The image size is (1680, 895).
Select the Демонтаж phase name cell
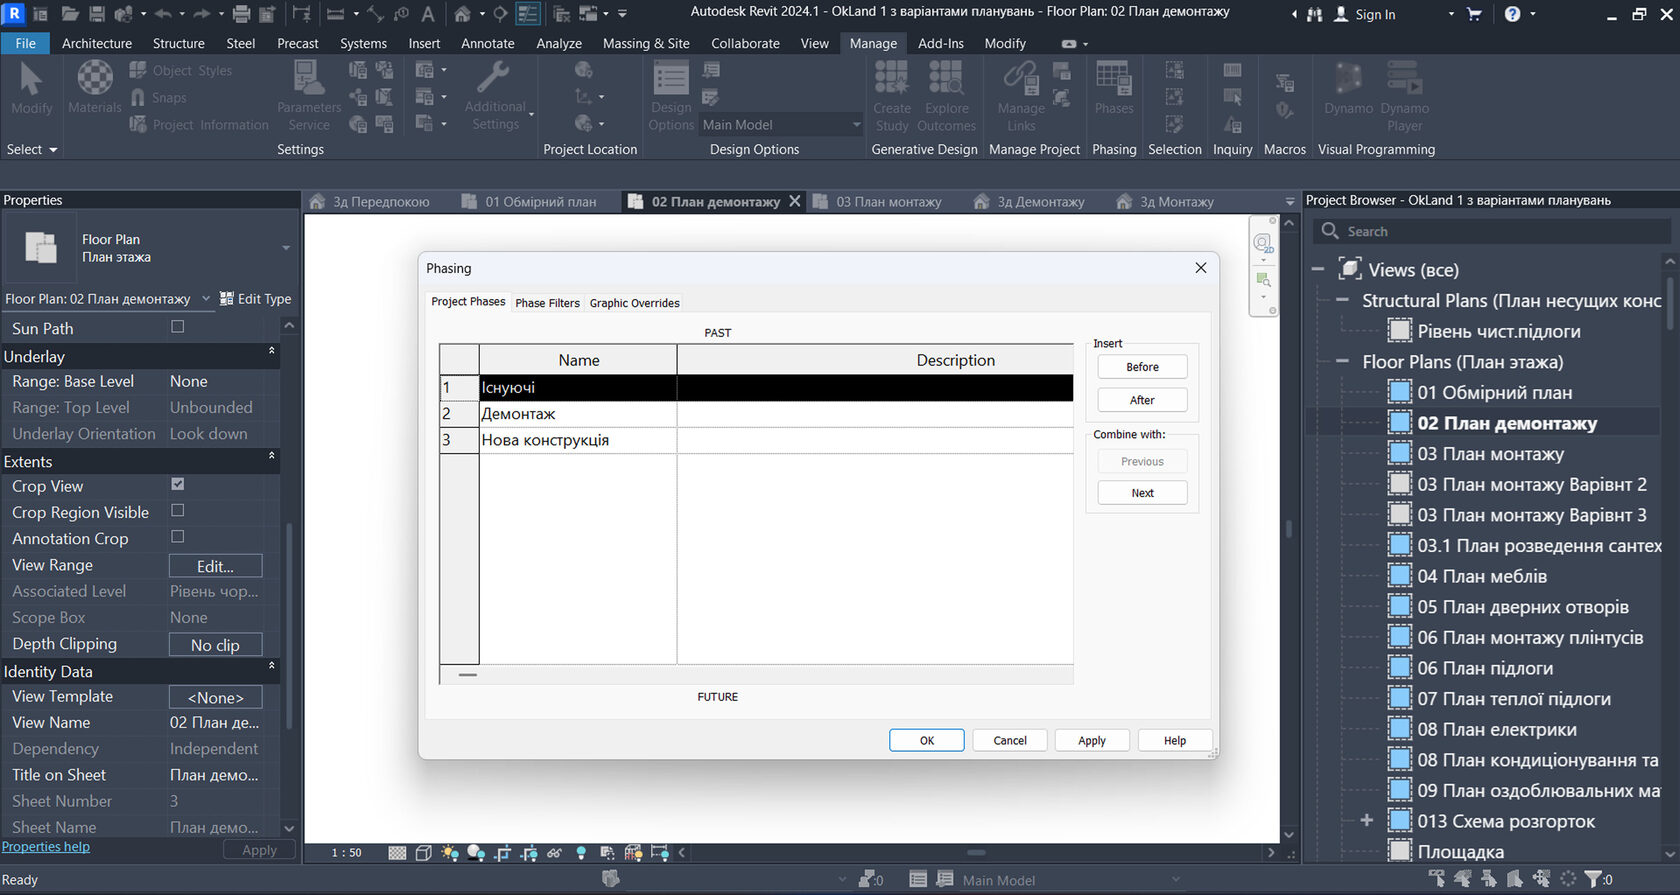pos(578,414)
